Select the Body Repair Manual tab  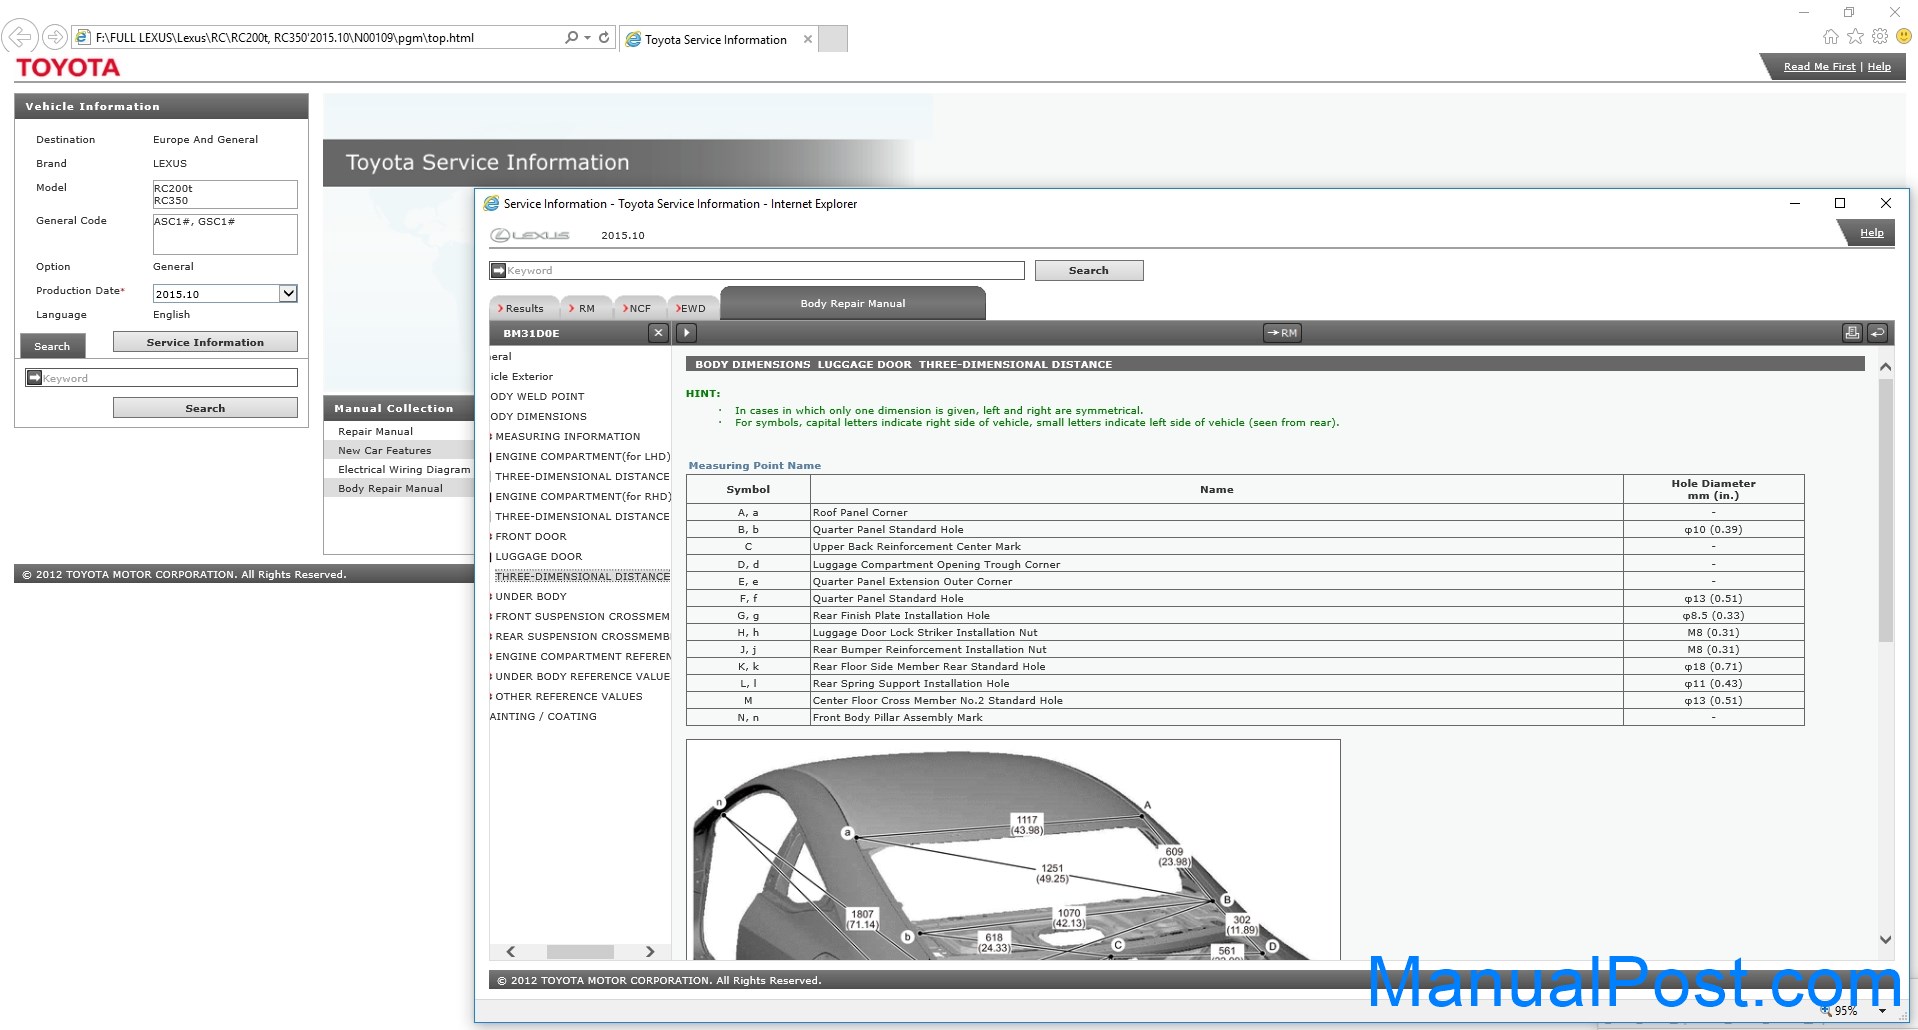pos(853,303)
